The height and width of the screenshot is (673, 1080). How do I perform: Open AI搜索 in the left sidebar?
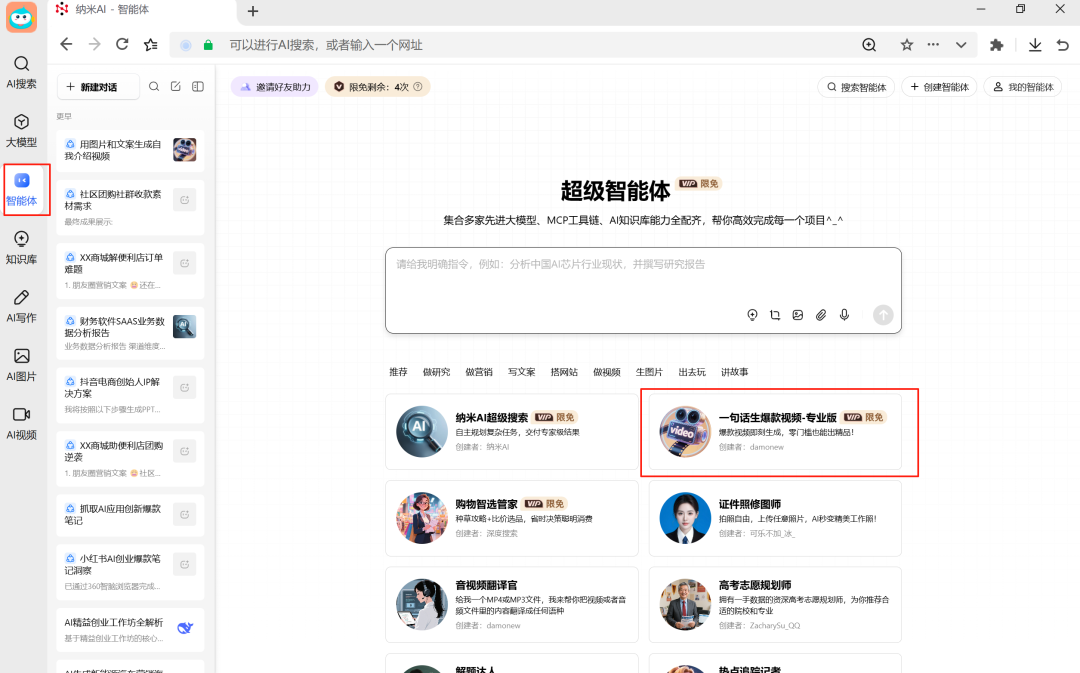tap(21, 73)
